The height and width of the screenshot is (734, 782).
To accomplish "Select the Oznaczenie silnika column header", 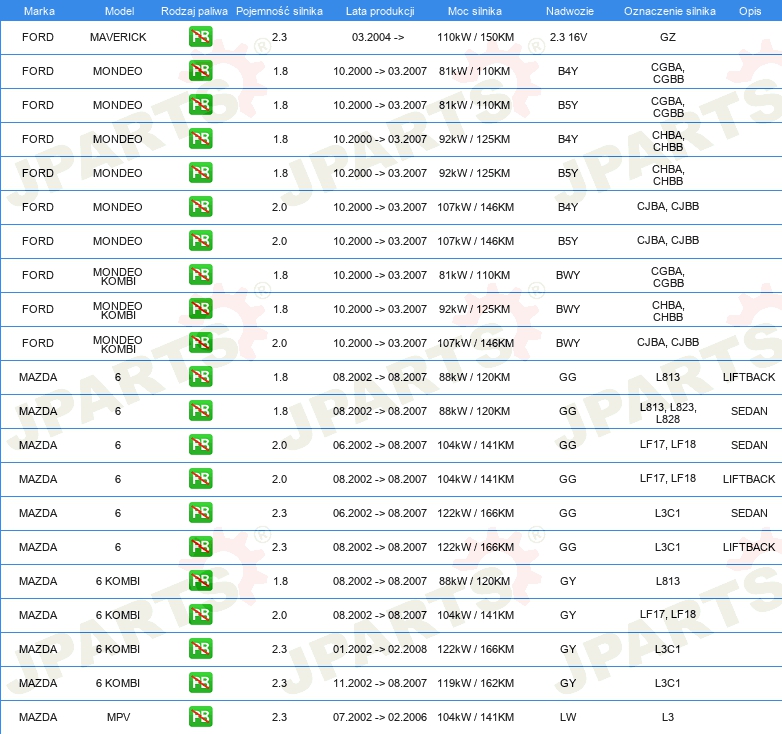I will tap(669, 11).
